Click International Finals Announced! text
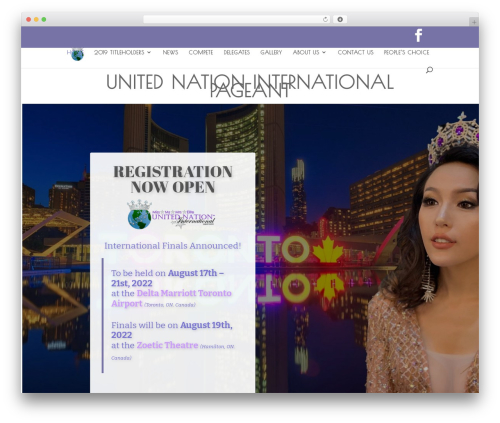The image size is (500, 423). [x=173, y=246]
